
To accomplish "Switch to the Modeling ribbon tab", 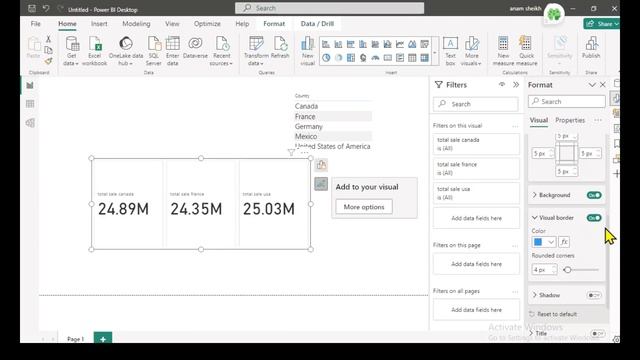I will 136,24.
